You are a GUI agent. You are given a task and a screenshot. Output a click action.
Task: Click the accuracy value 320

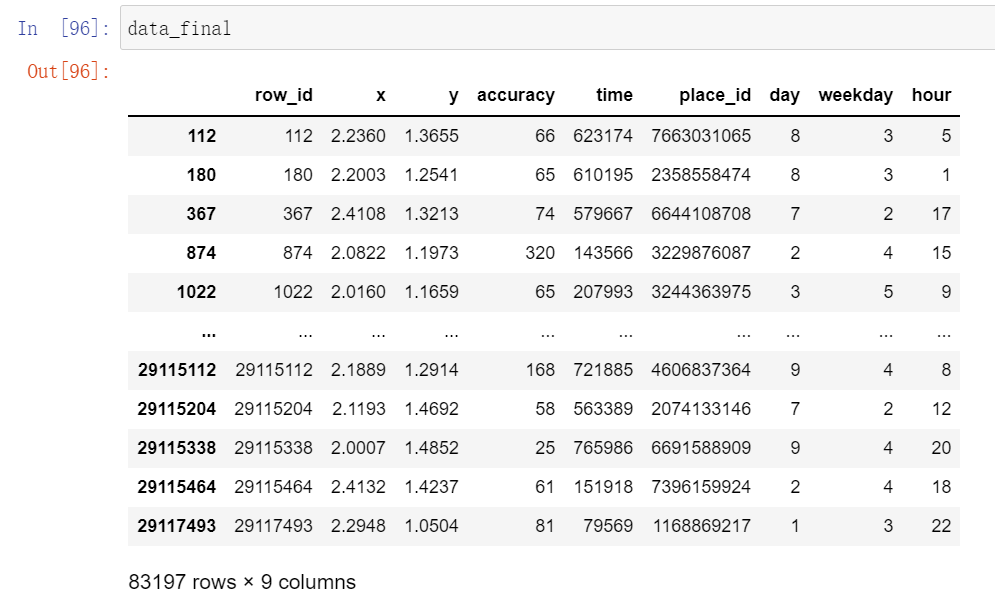(x=539, y=253)
